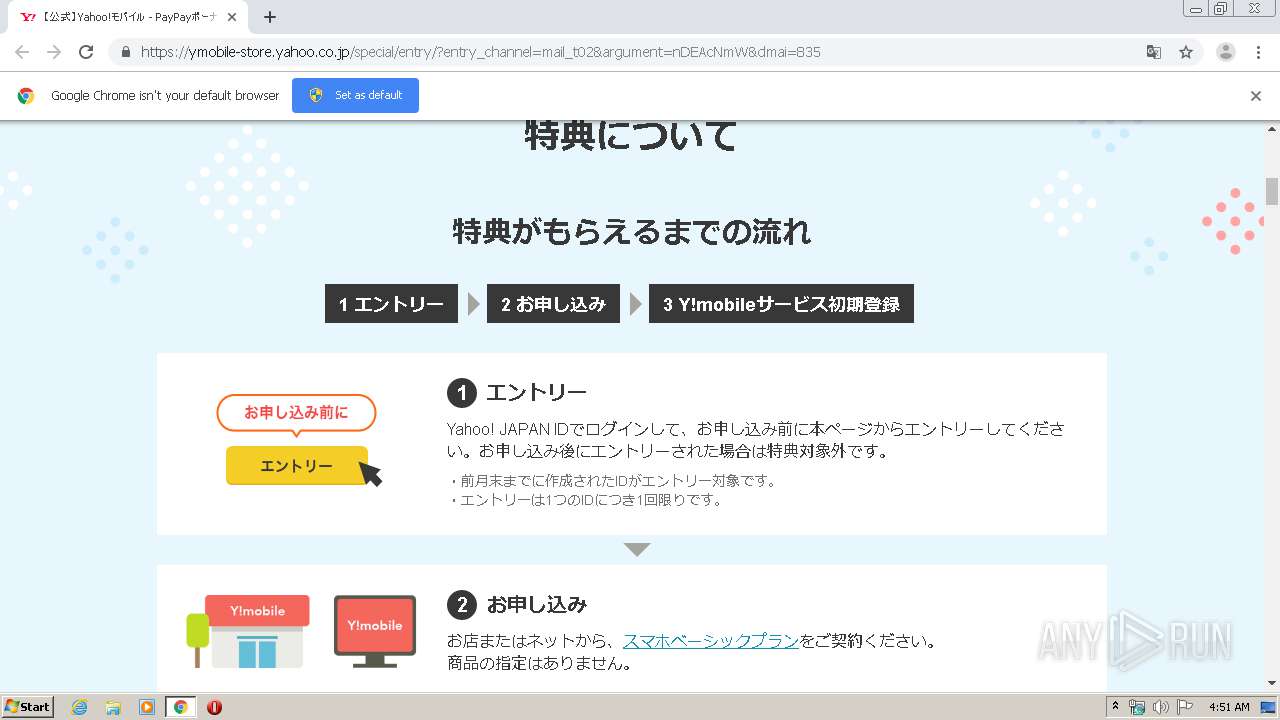
Task: Go back with the browser back arrow
Action: pyautogui.click(x=22, y=52)
